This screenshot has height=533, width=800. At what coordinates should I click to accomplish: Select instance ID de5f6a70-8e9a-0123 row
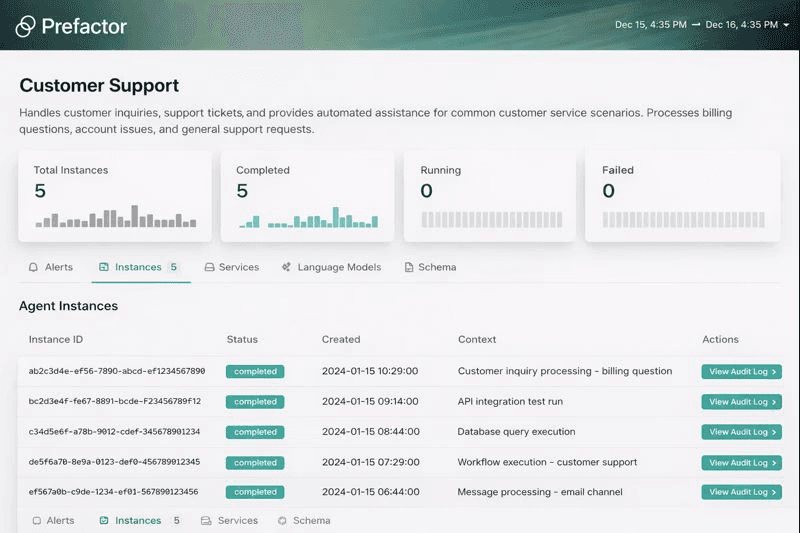(x=400, y=462)
